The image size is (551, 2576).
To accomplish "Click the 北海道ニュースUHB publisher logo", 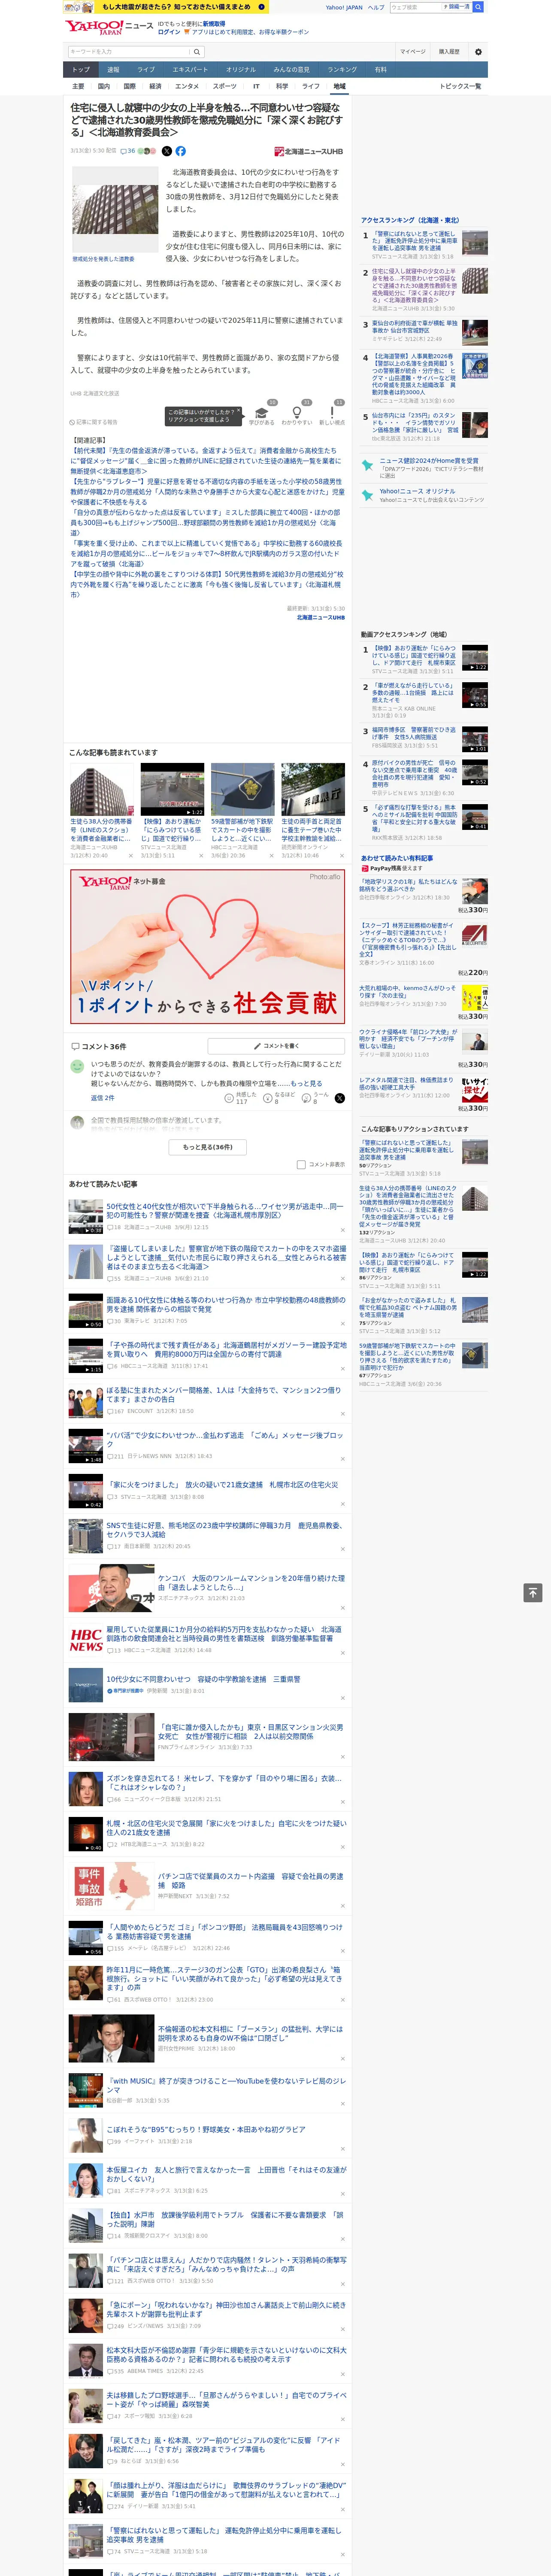I will pyautogui.click(x=309, y=152).
